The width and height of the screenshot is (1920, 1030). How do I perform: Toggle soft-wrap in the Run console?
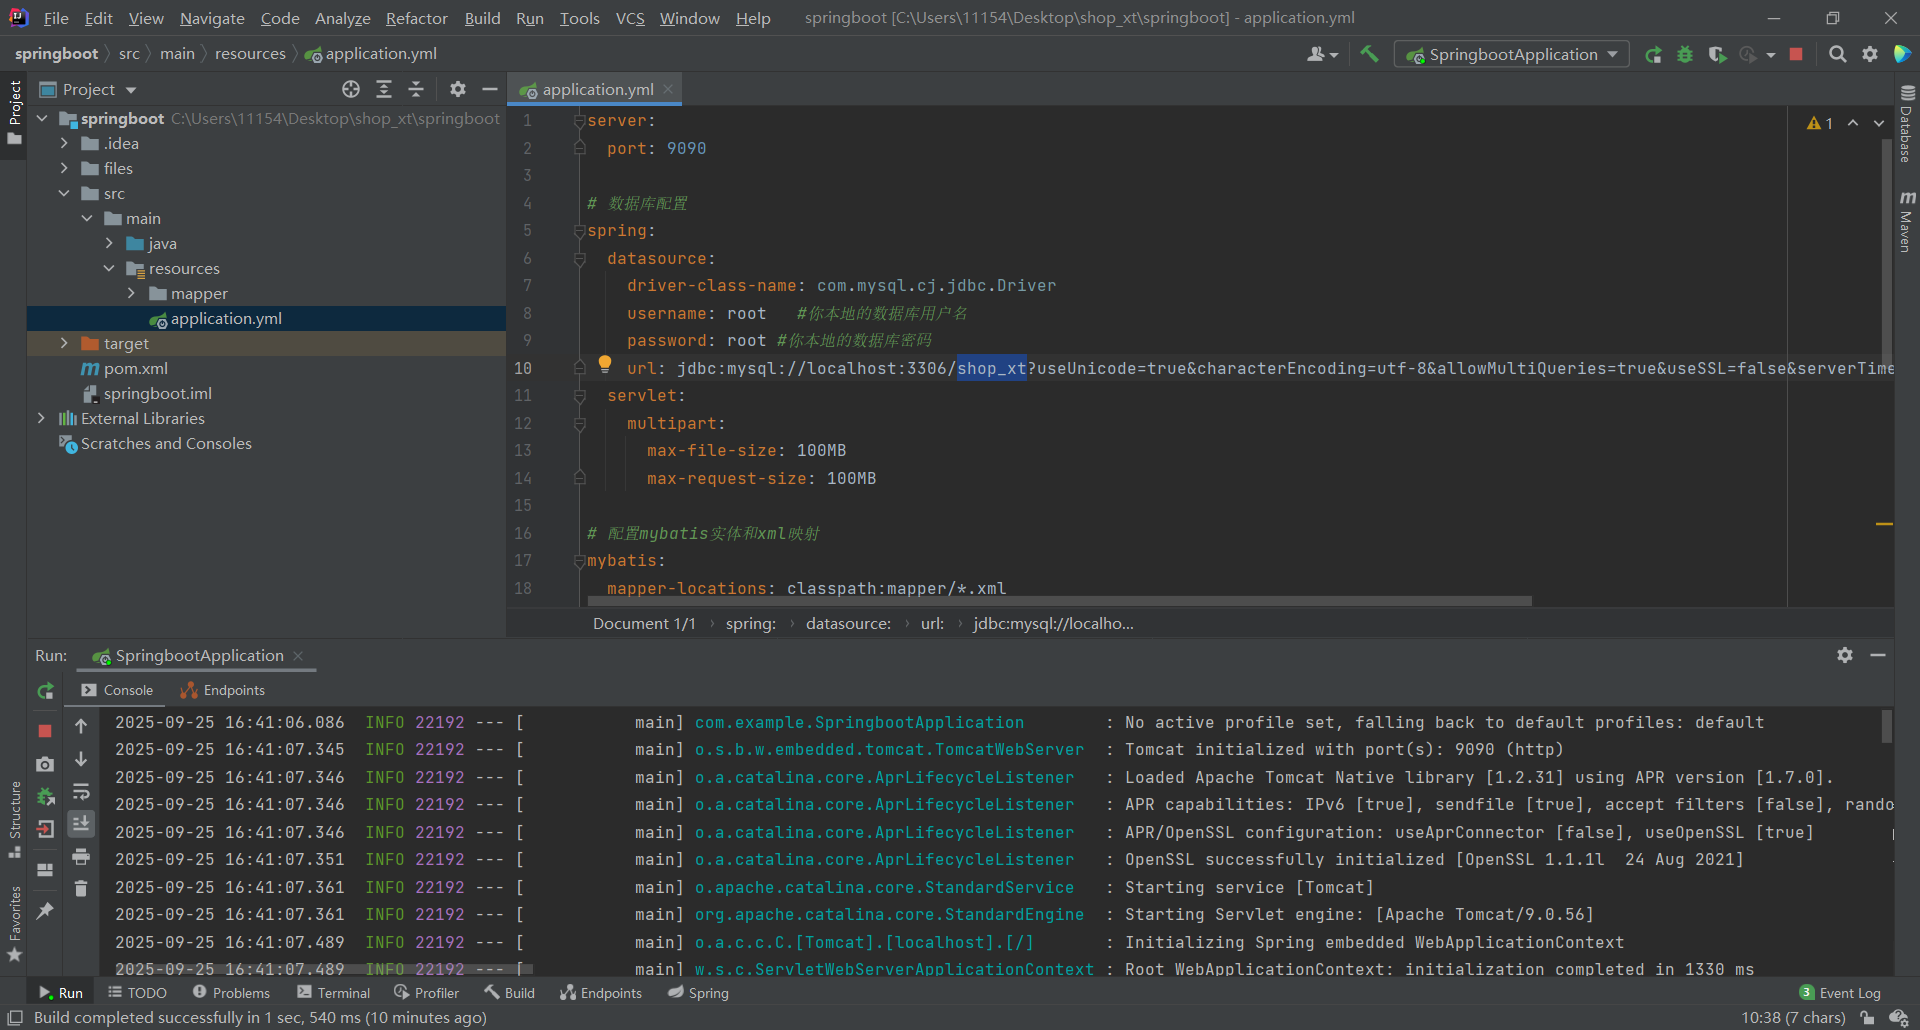(81, 792)
